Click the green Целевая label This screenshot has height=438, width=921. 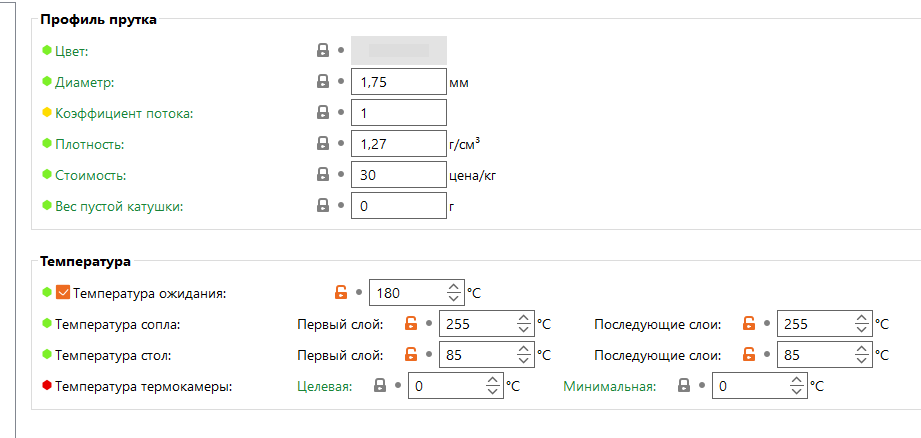pyautogui.click(x=326, y=386)
